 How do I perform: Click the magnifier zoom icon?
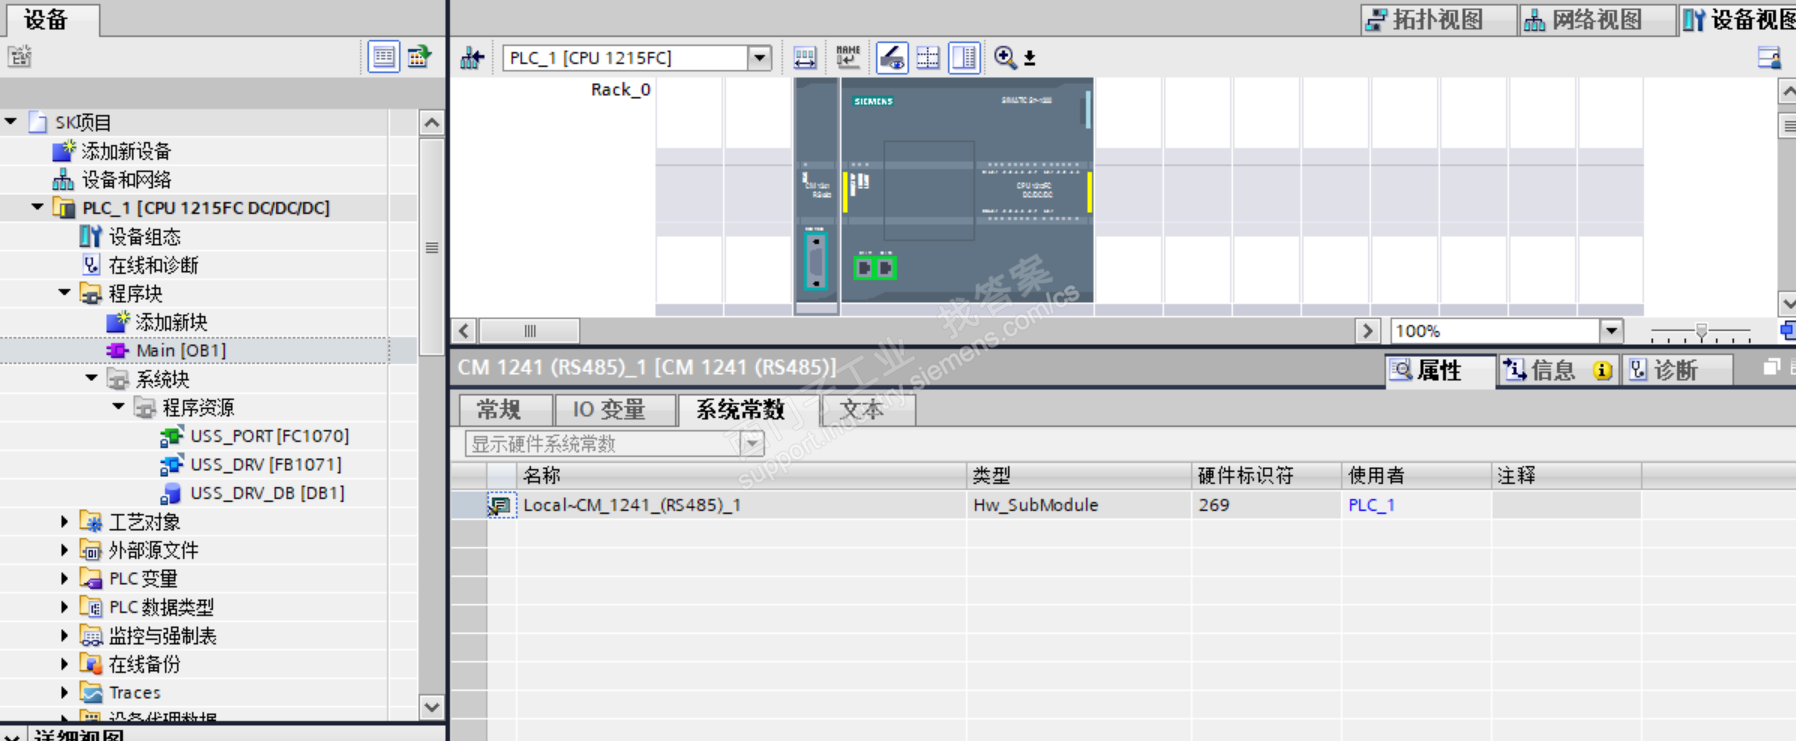click(x=1005, y=58)
